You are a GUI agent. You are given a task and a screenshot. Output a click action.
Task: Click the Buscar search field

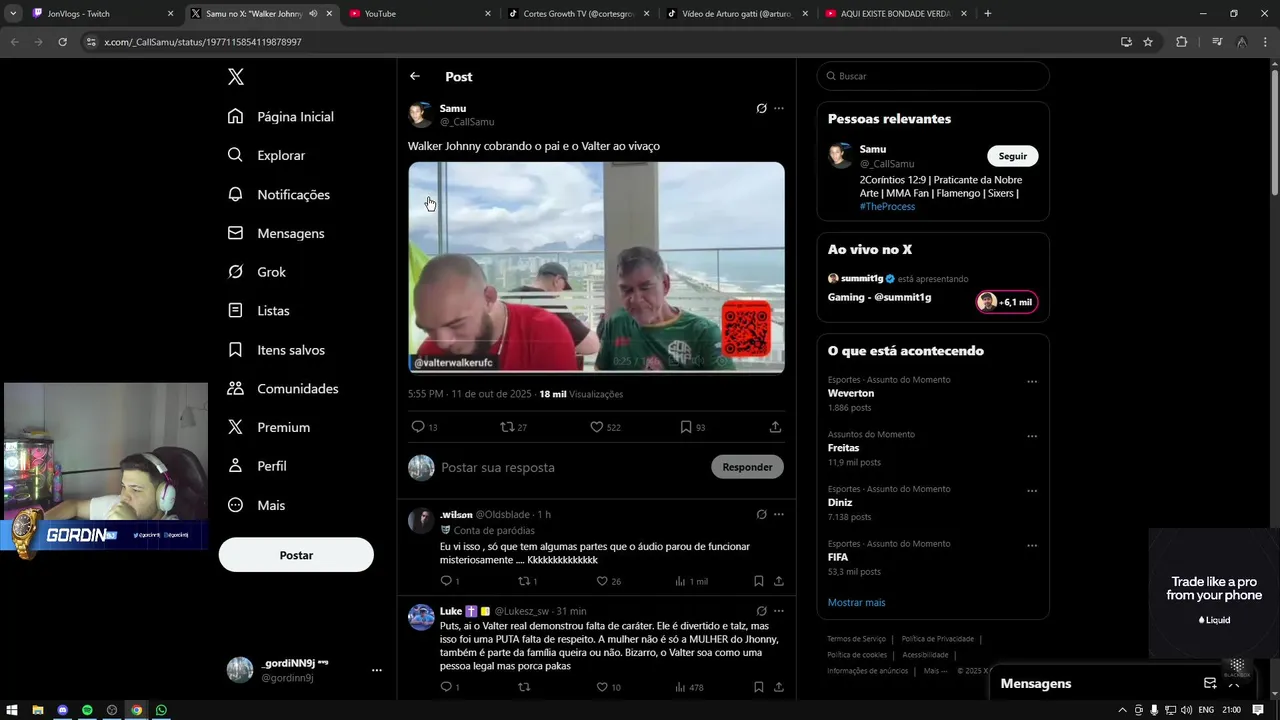933,76
